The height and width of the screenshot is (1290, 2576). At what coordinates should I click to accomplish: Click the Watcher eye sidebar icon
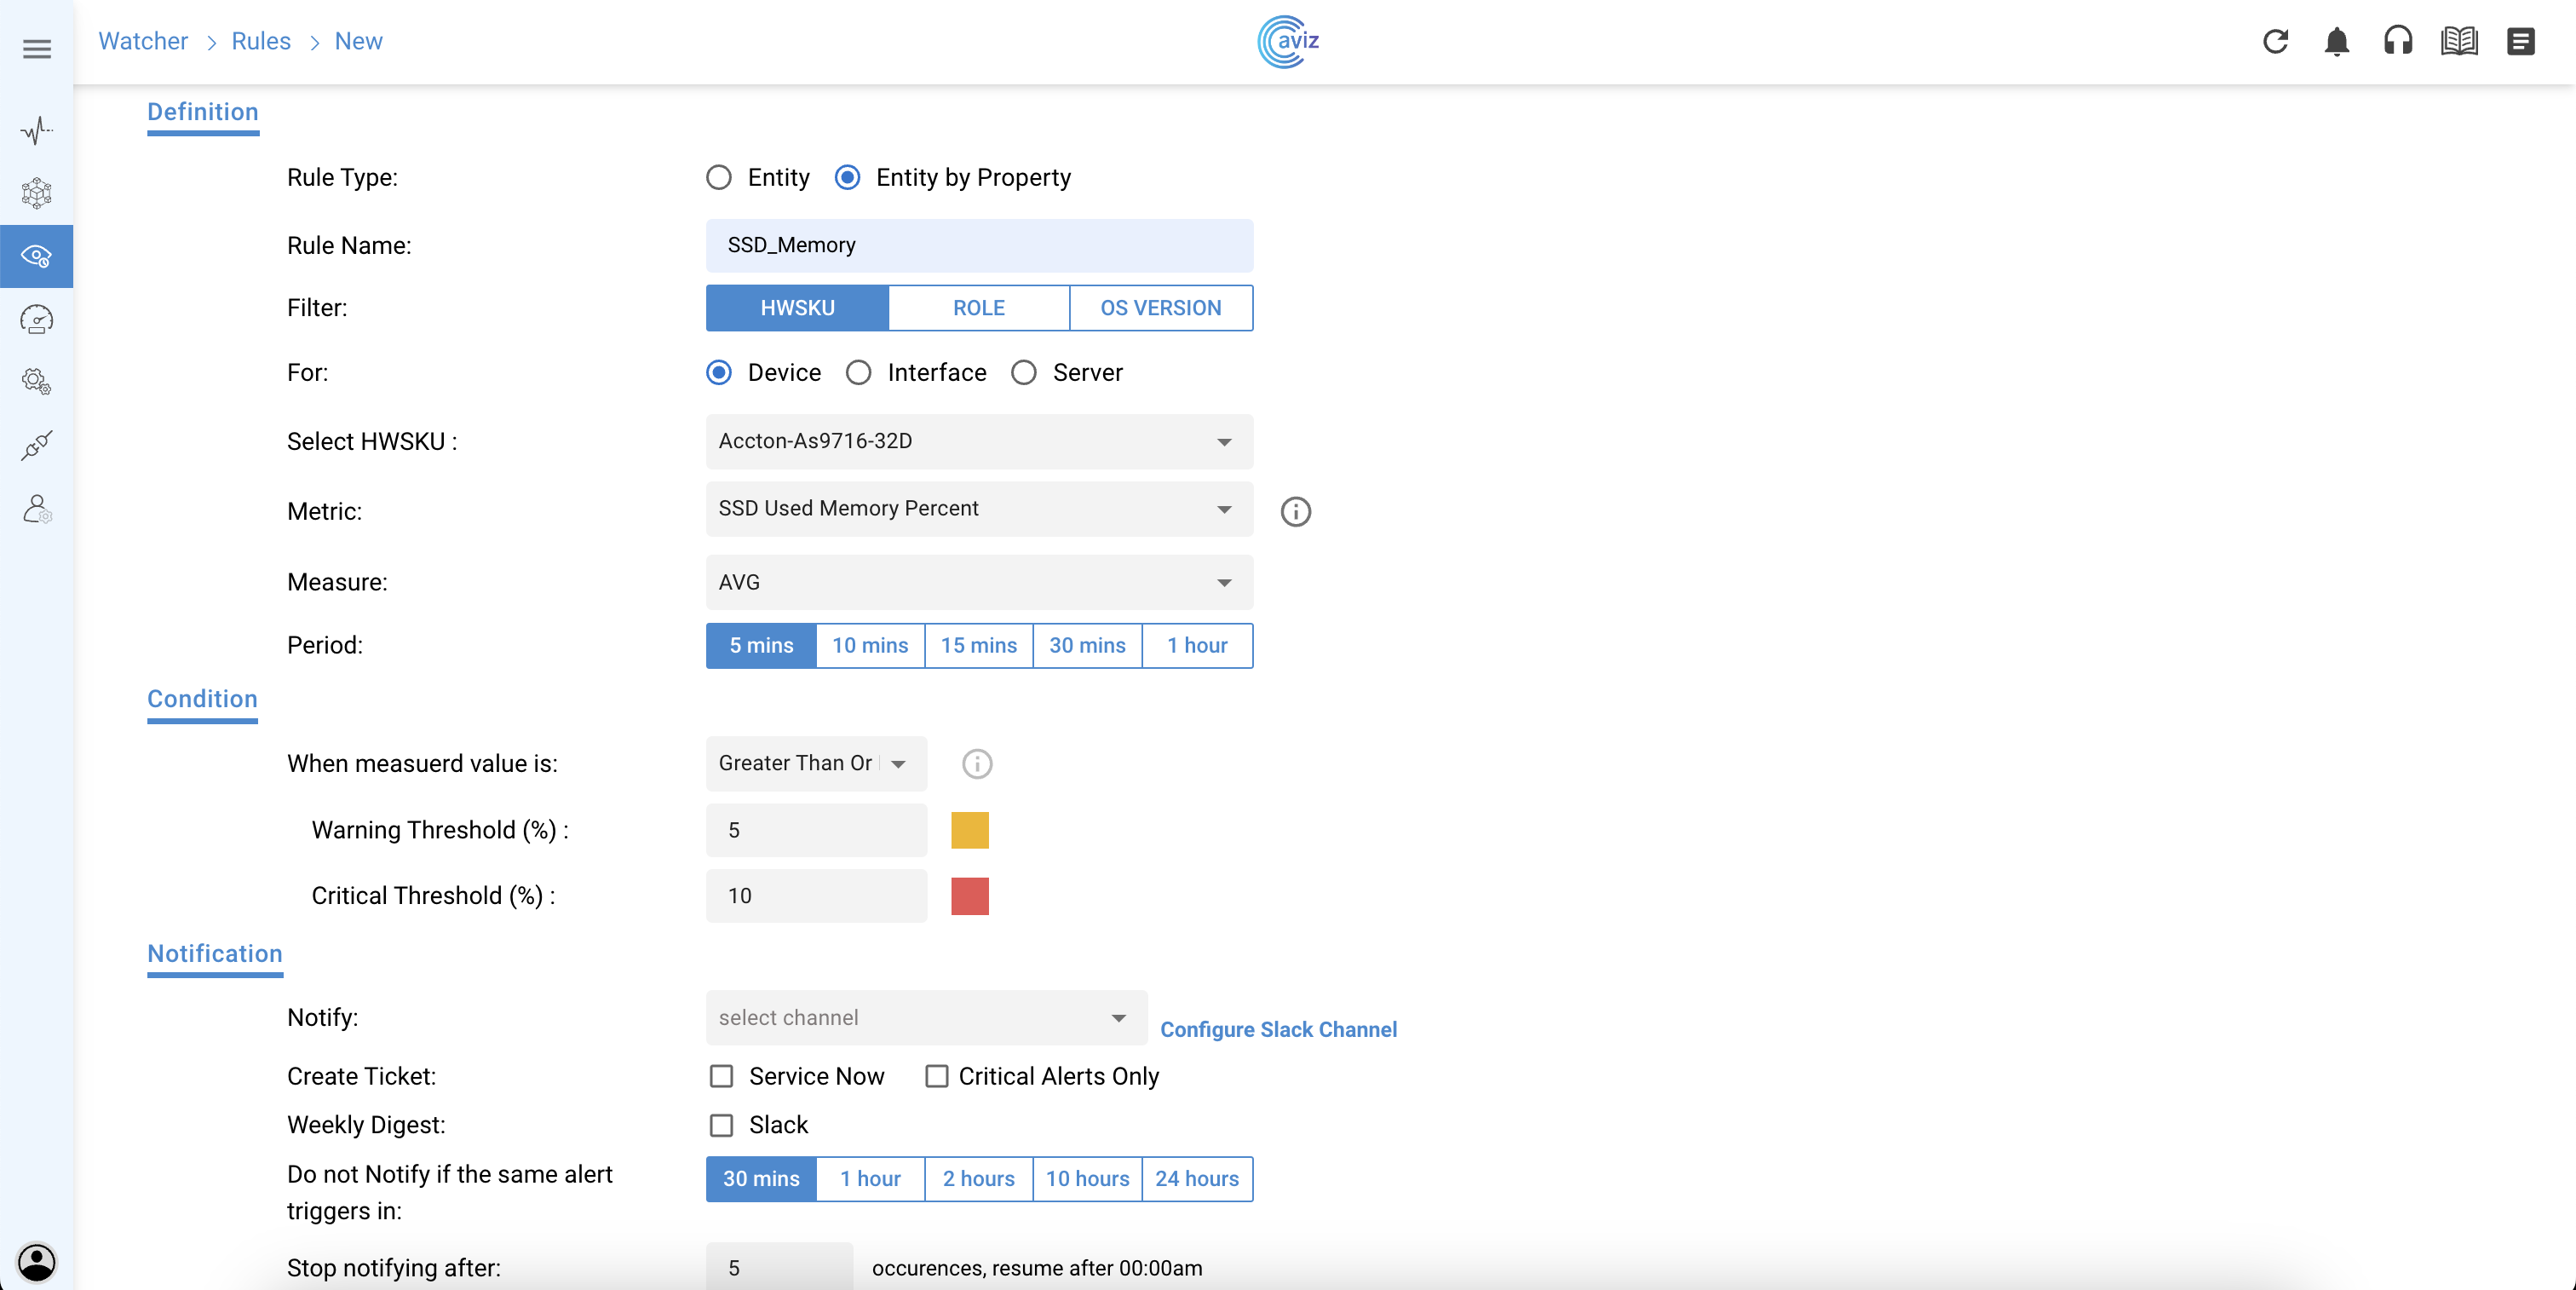[37, 256]
